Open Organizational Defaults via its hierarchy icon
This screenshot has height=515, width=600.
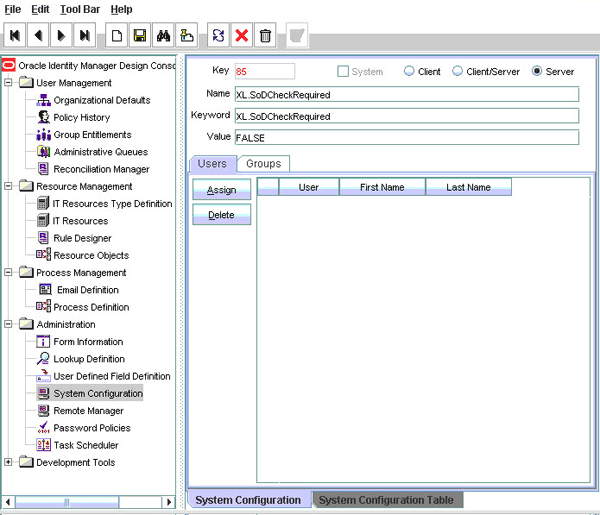pos(44,100)
